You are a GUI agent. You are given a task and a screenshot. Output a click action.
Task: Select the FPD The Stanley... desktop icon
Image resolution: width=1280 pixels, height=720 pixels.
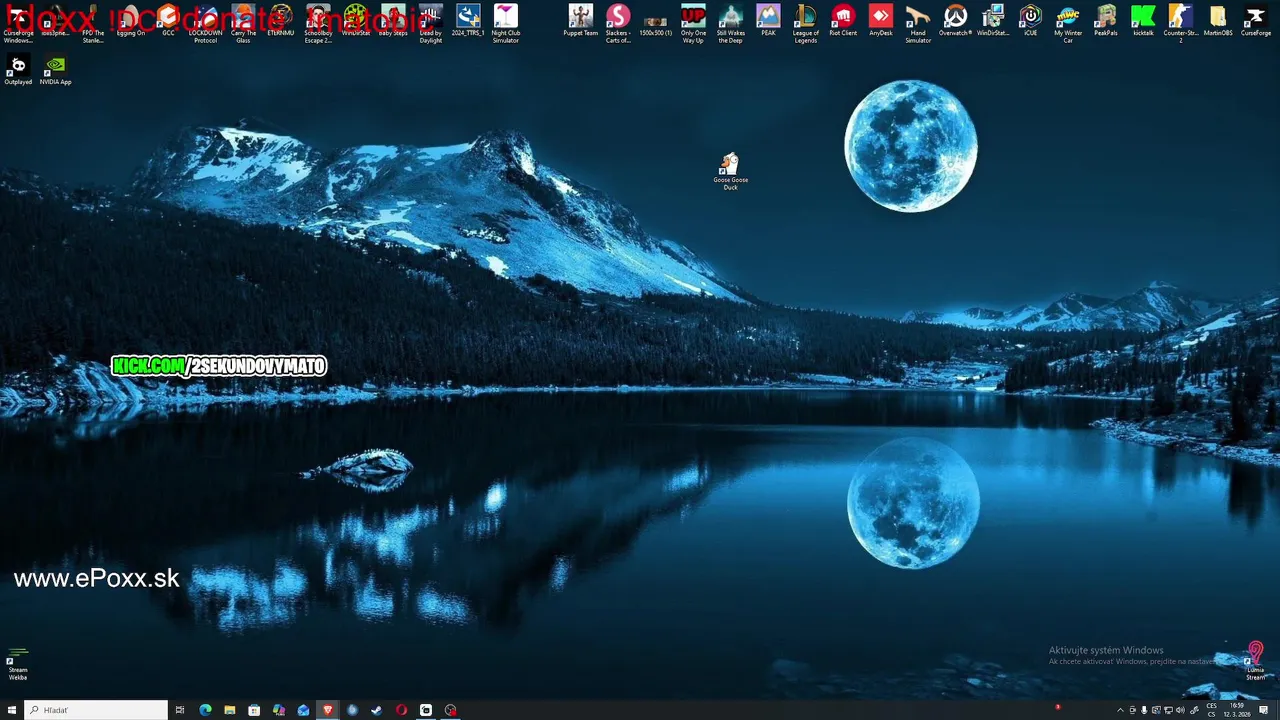pyautogui.click(x=93, y=24)
